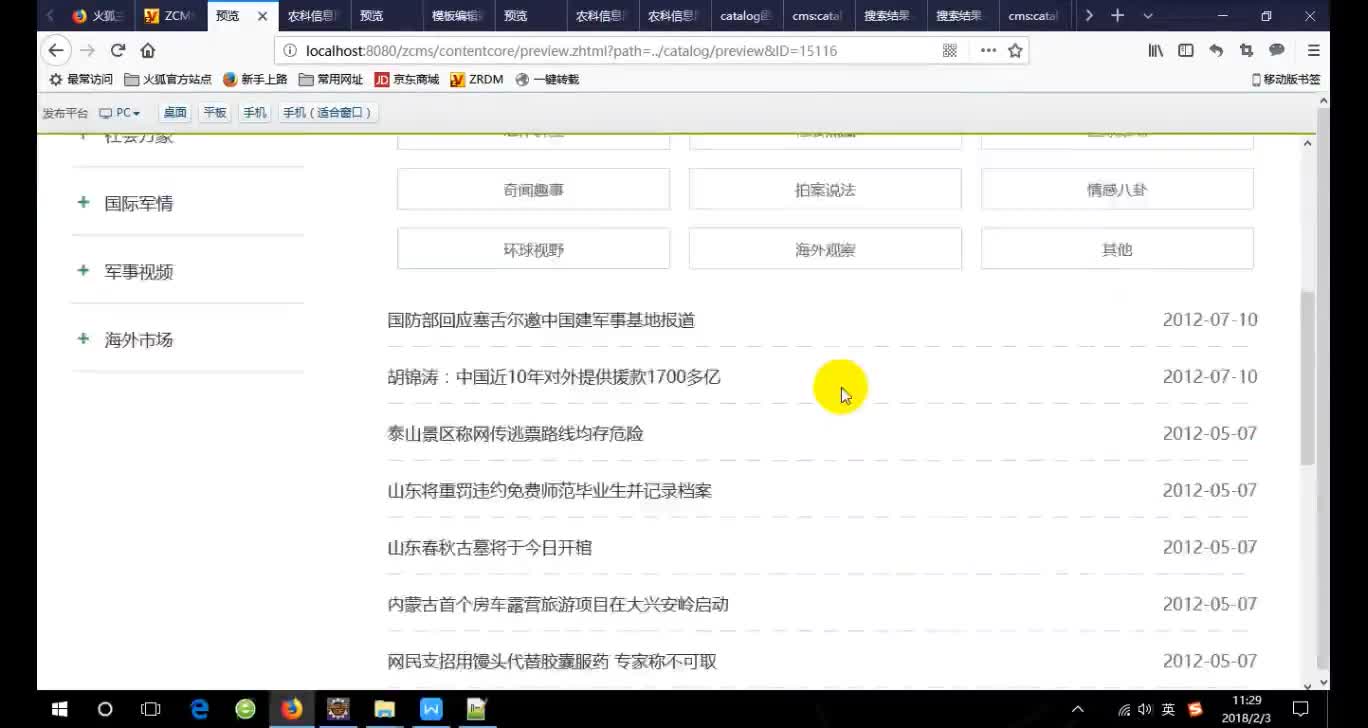Show hidden system tray icons
Viewport: 1368px width, 728px height.
(x=1078, y=709)
